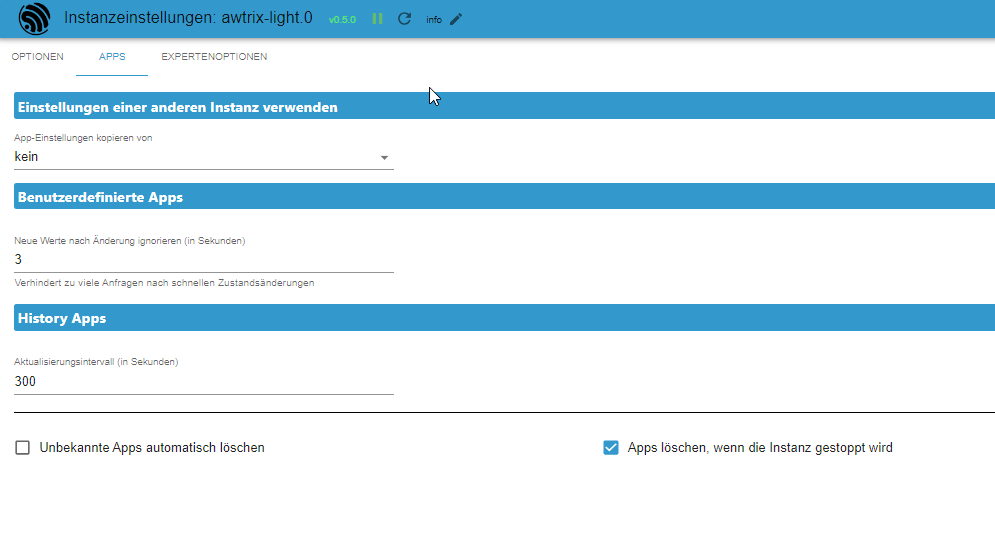
Task: Click the dropdown arrow next to kein
Action: 384,157
